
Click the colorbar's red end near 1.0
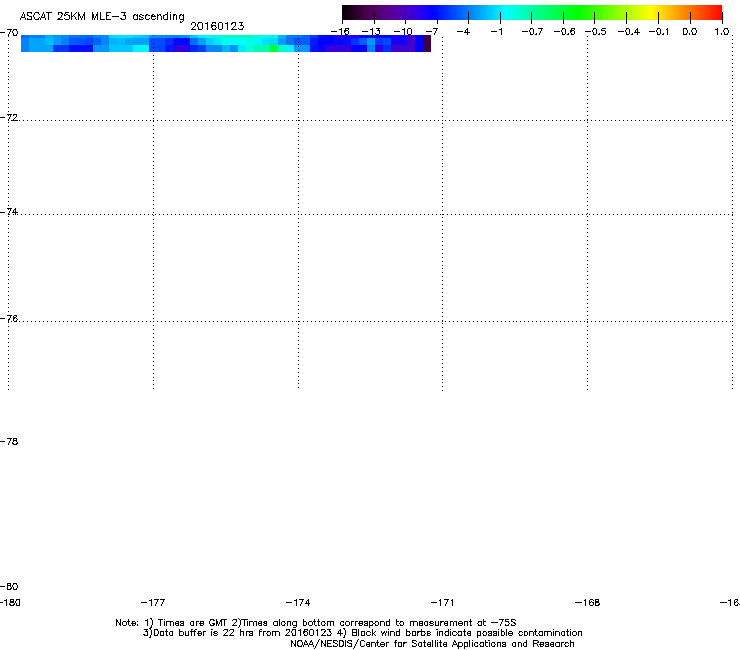click(x=715, y=12)
